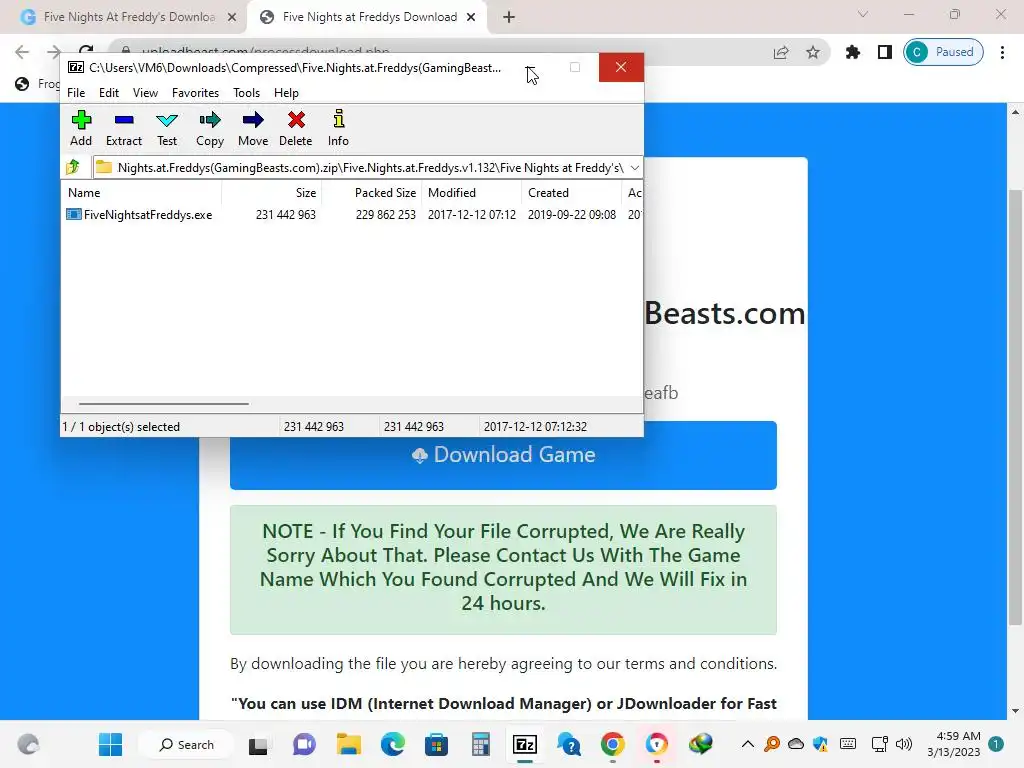1024x768 pixels.
Task: Open notification center badge
Action: click(996, 744)
